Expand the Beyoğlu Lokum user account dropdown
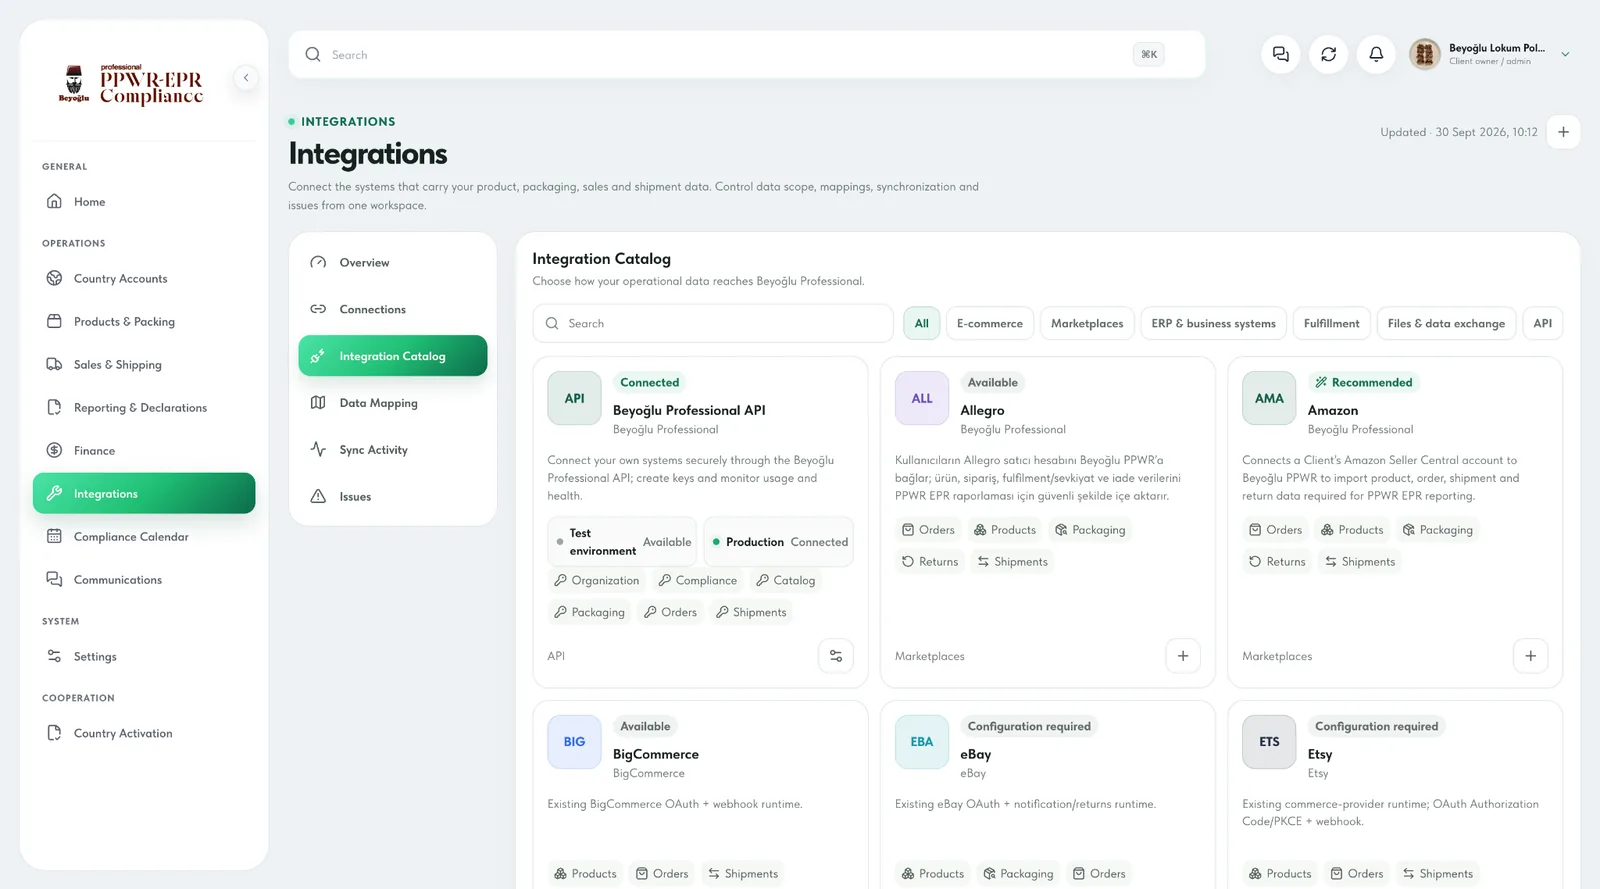The image size is (1600, 889). [1565, 54]
